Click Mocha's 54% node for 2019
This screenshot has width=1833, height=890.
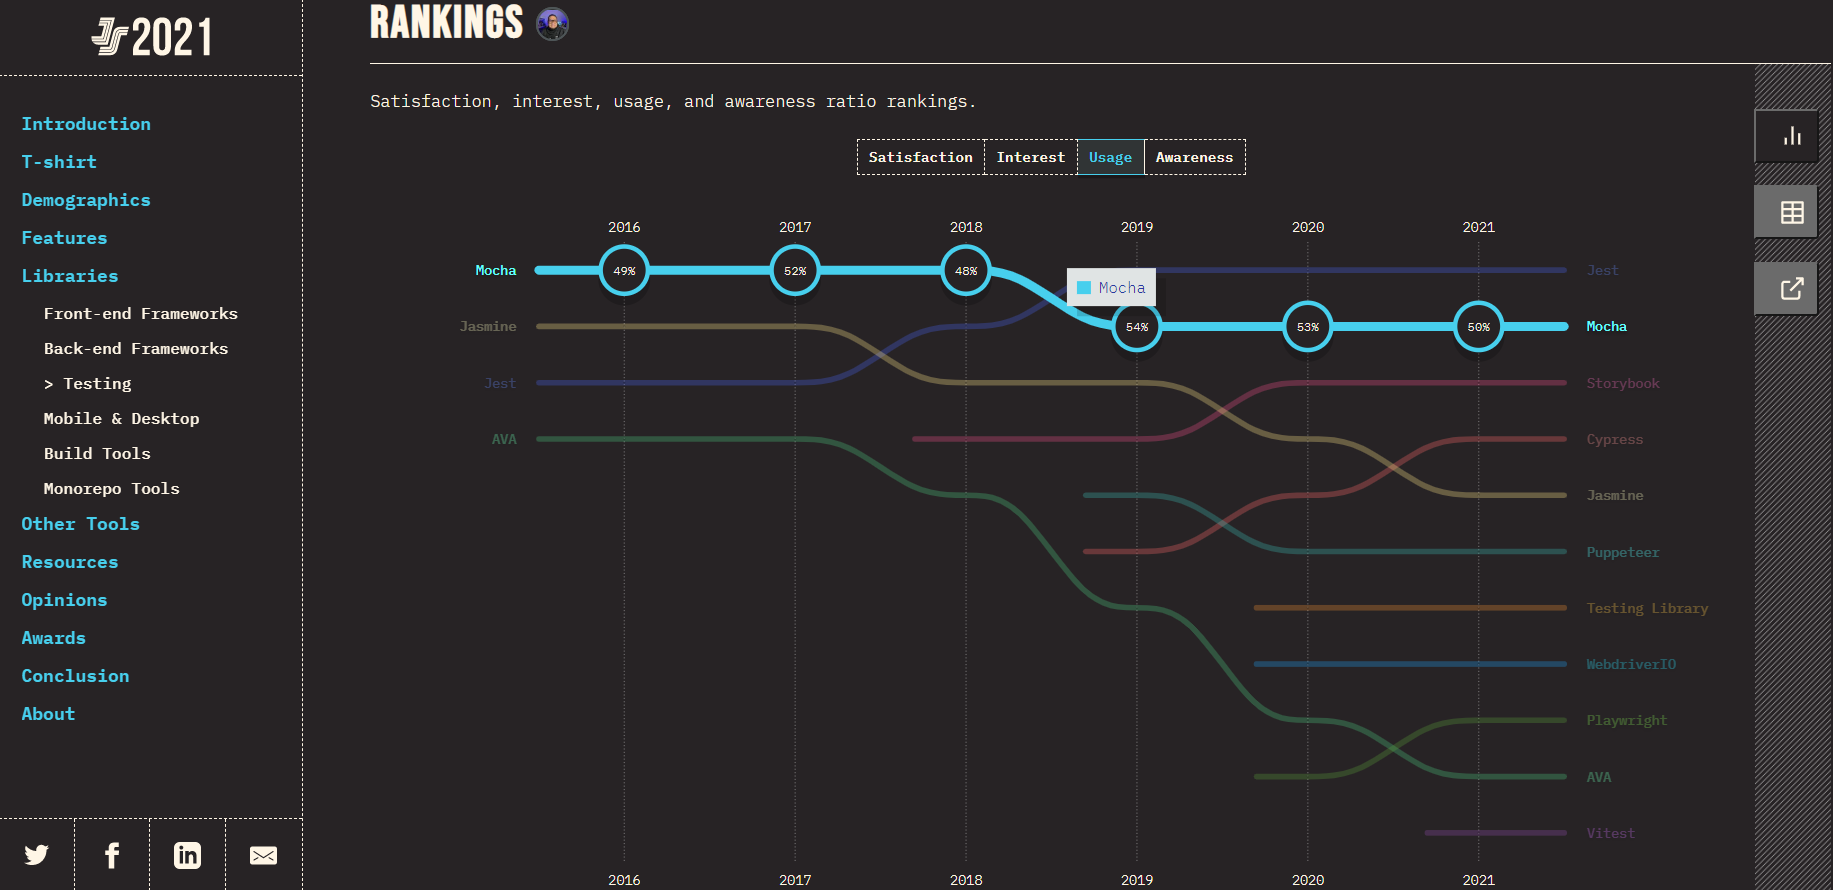pos(1137,327)
